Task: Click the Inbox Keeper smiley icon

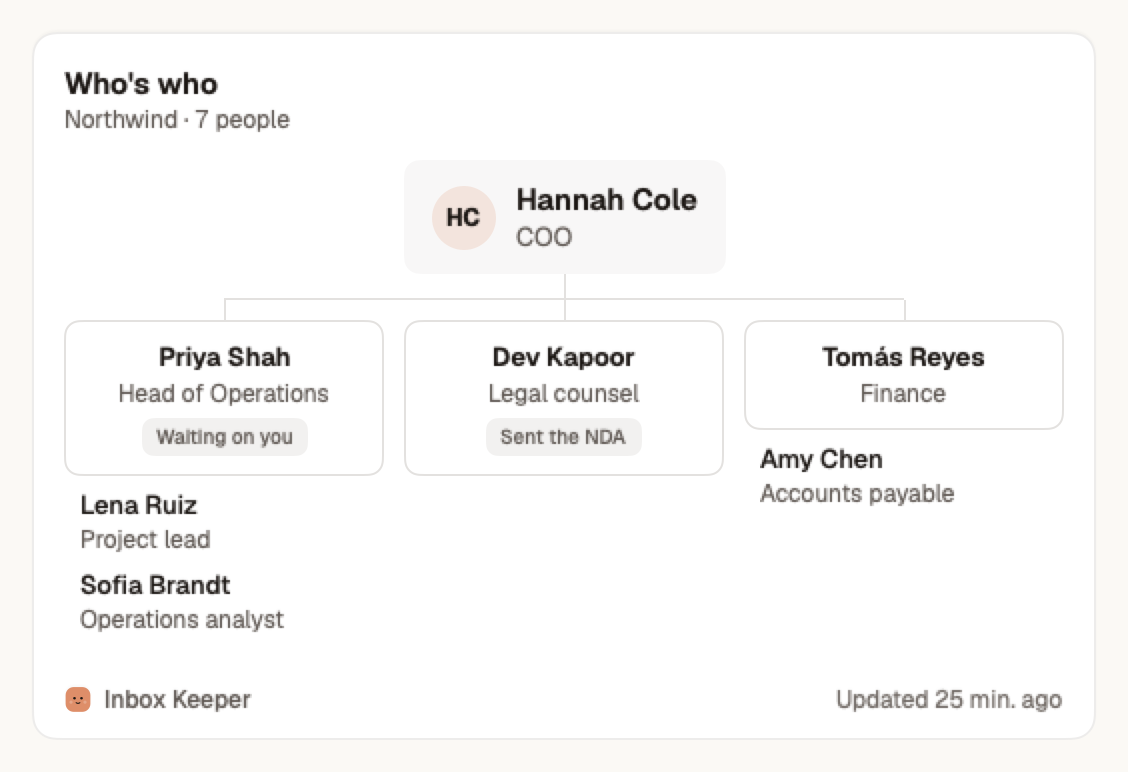Action: [78, 699]
